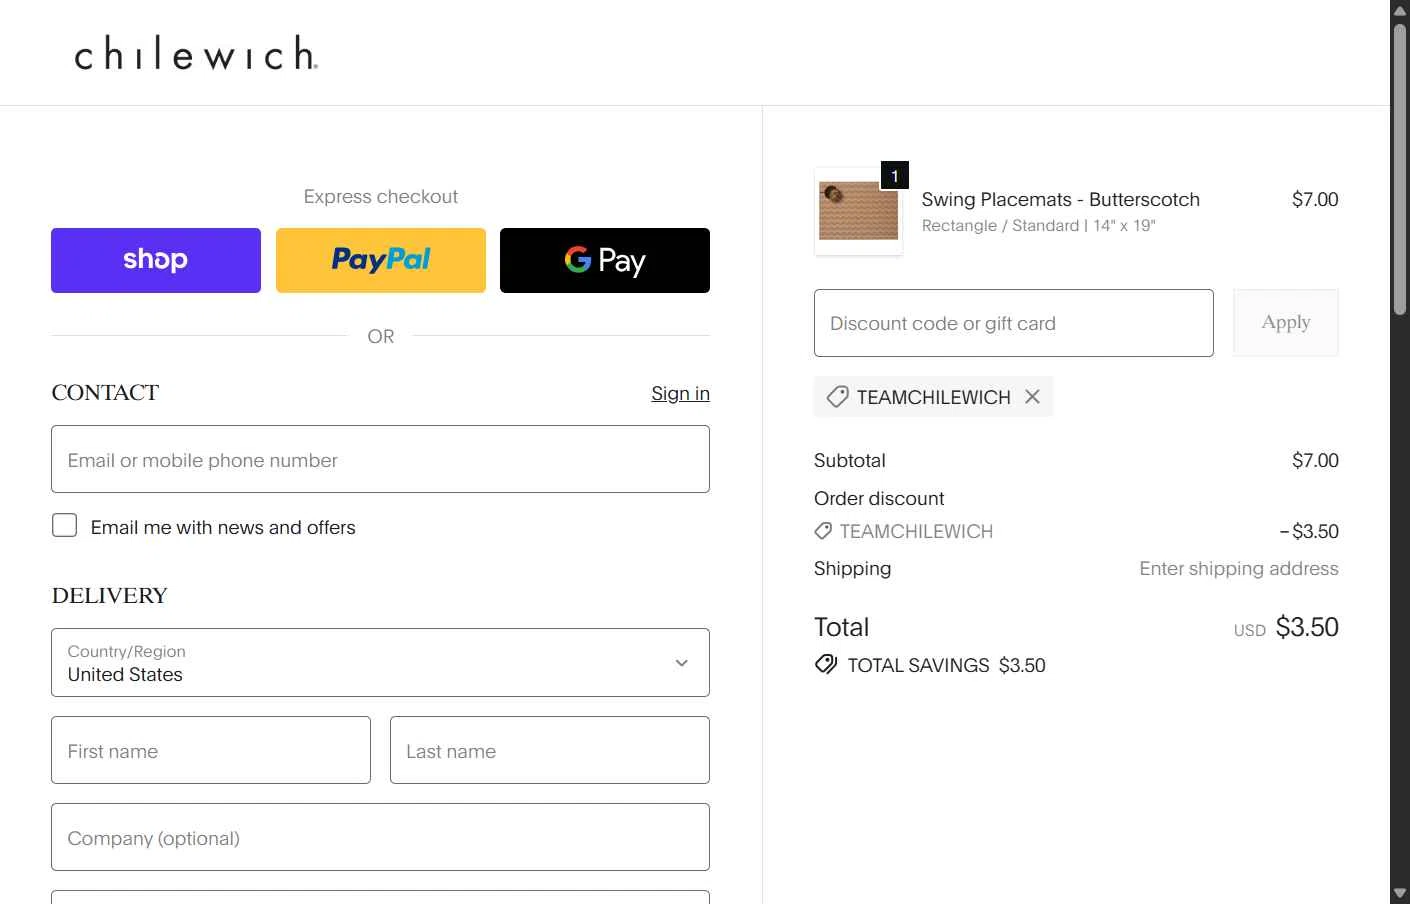Click the quantity badge on product image

894,175
